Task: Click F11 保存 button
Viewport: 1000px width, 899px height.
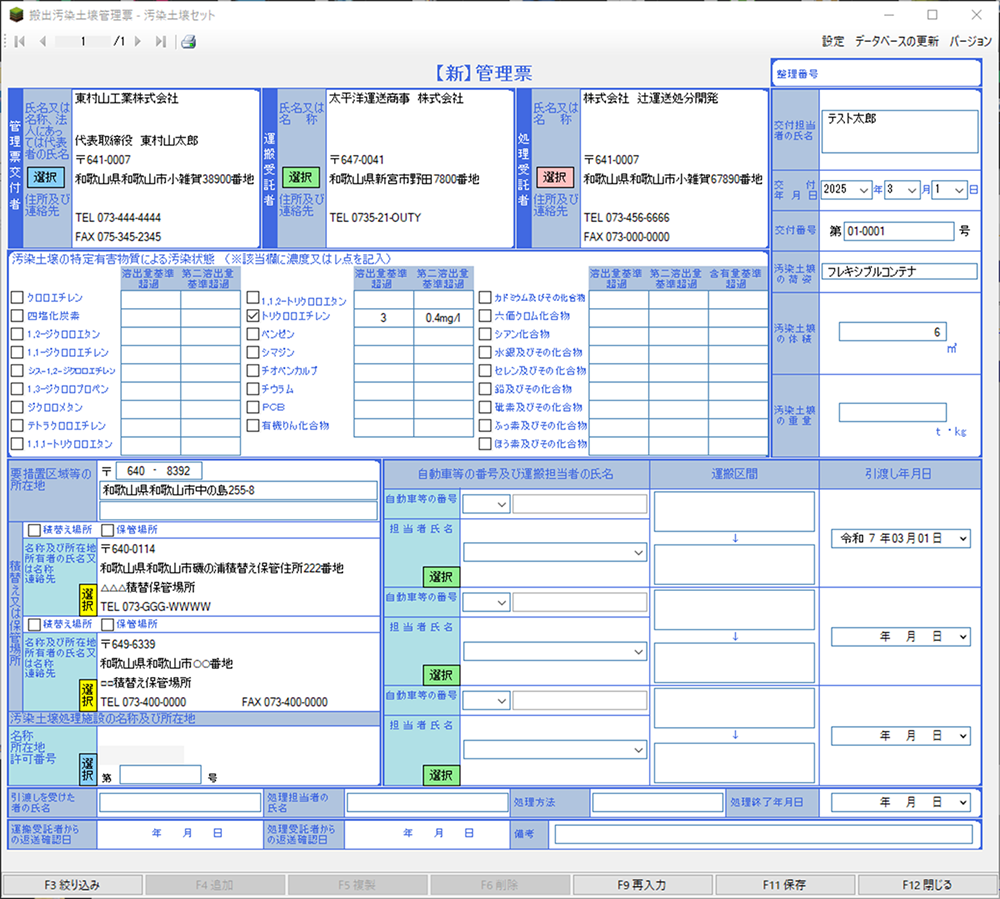Action: click(784, 885)
